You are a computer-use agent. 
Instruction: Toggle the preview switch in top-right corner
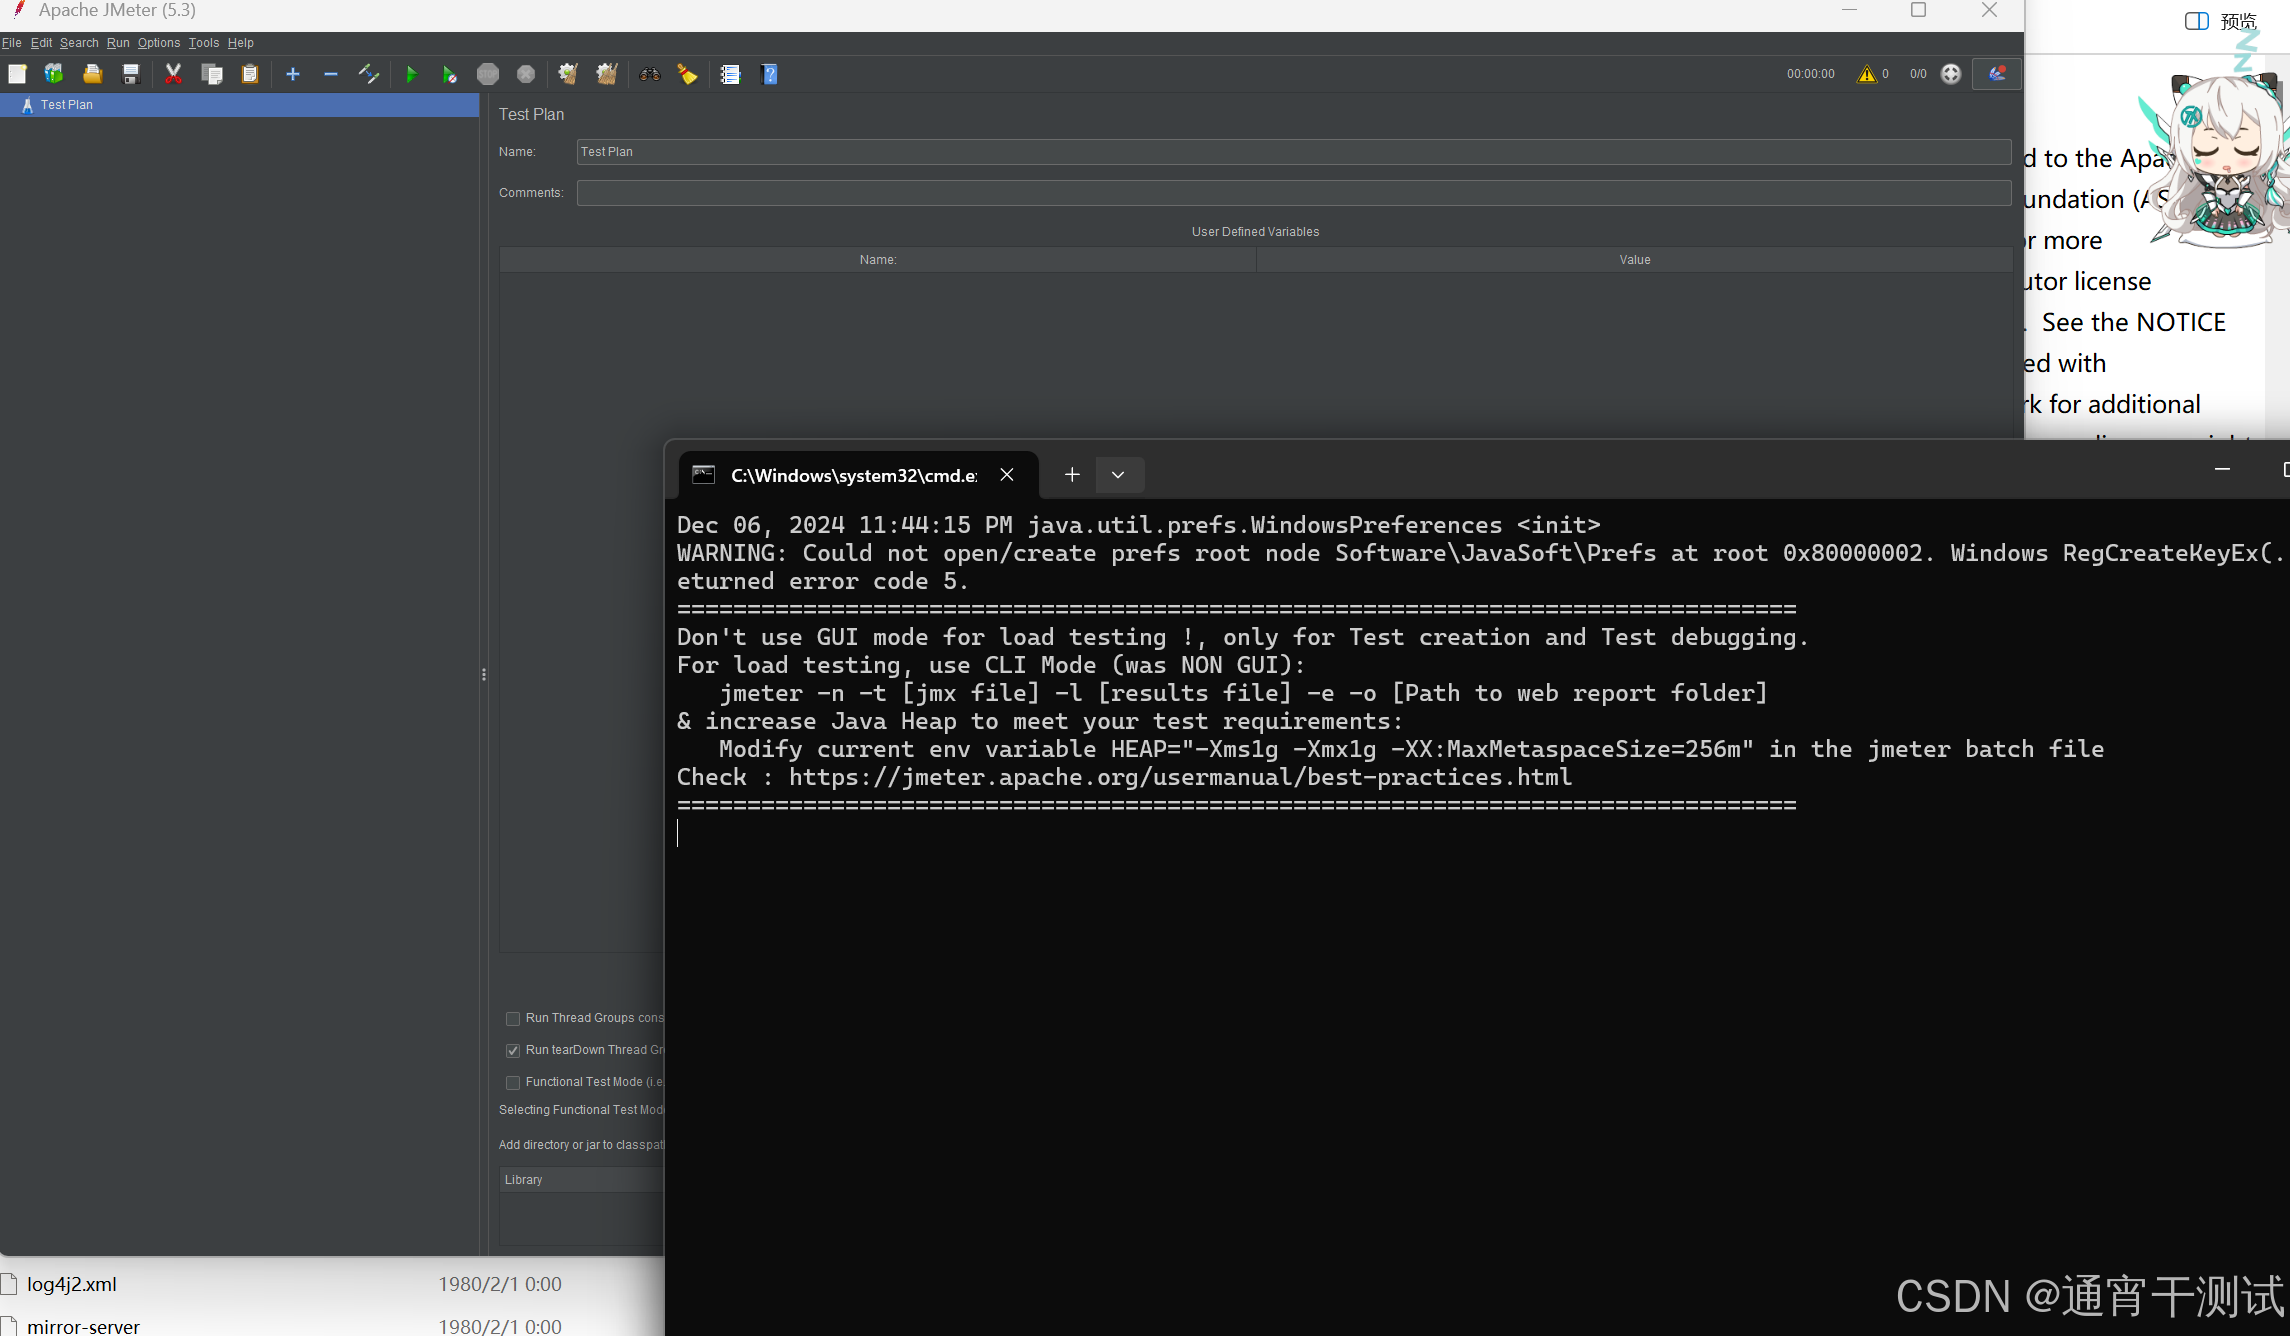[2196, 20]
